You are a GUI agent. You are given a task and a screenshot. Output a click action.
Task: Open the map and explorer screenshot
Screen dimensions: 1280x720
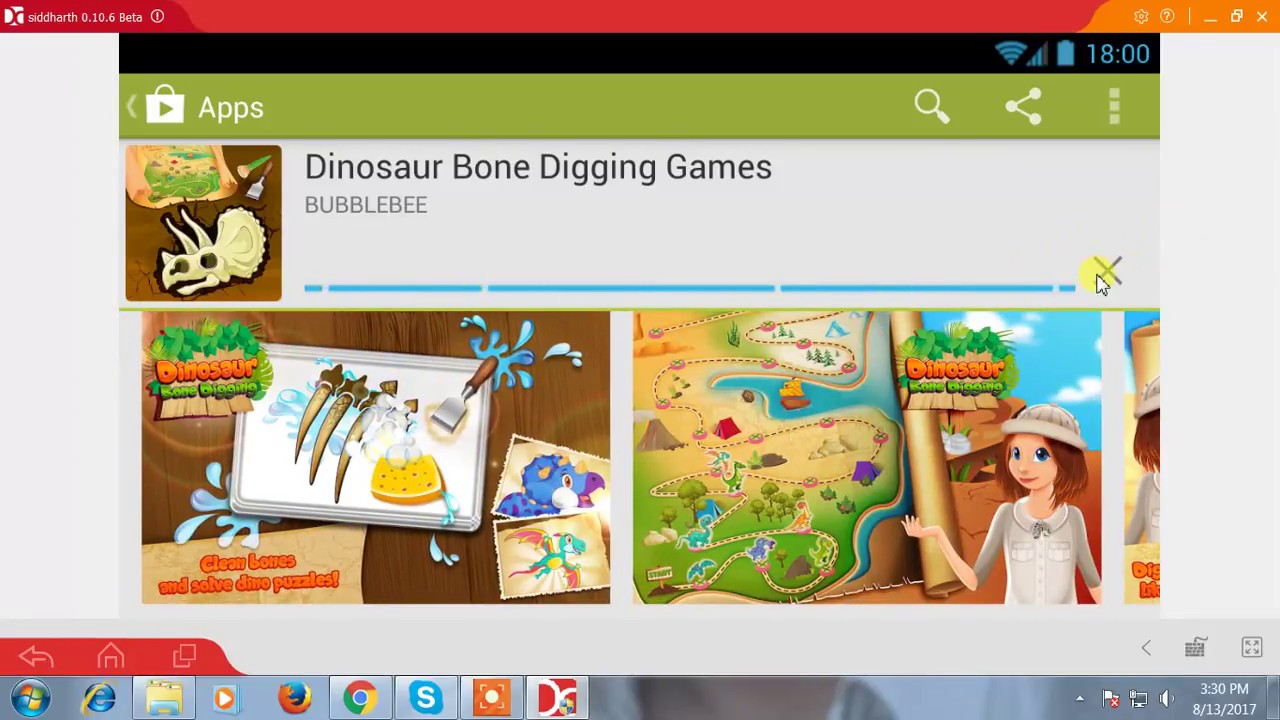click(x=866, y=457)
